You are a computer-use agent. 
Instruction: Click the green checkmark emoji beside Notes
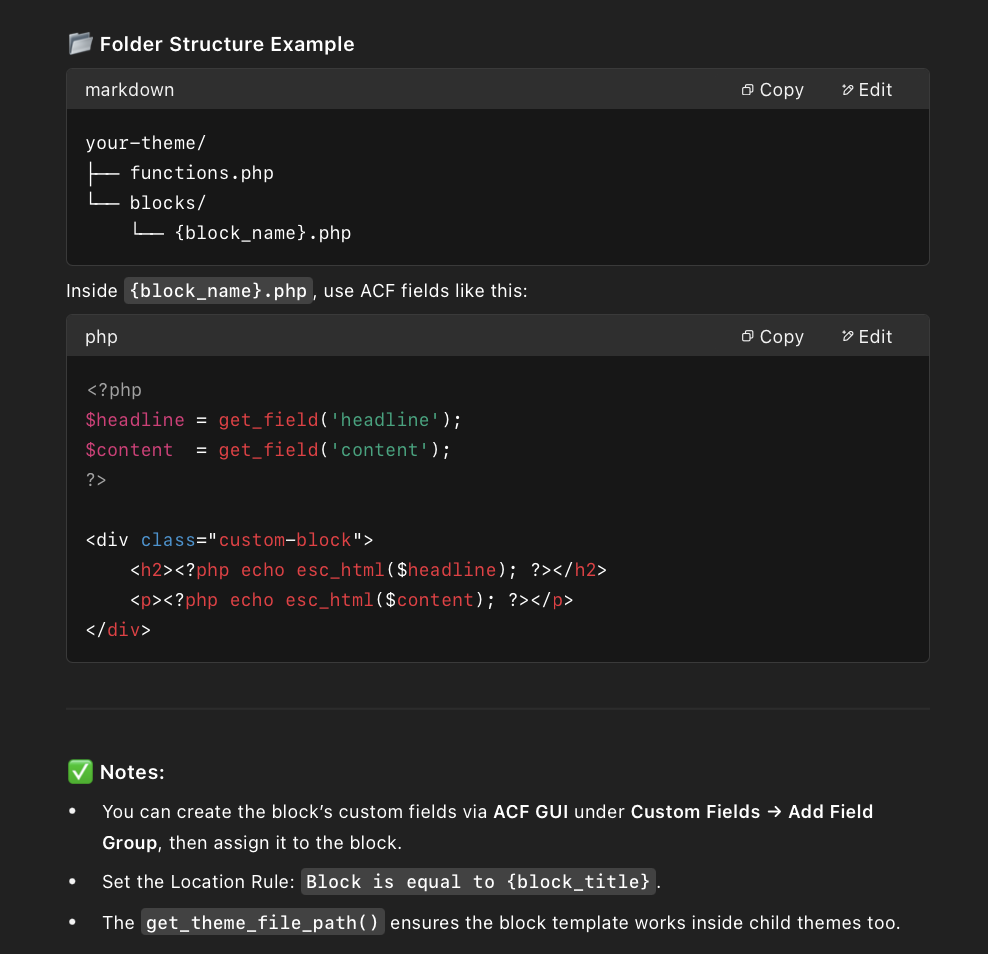tap(80, 771)
